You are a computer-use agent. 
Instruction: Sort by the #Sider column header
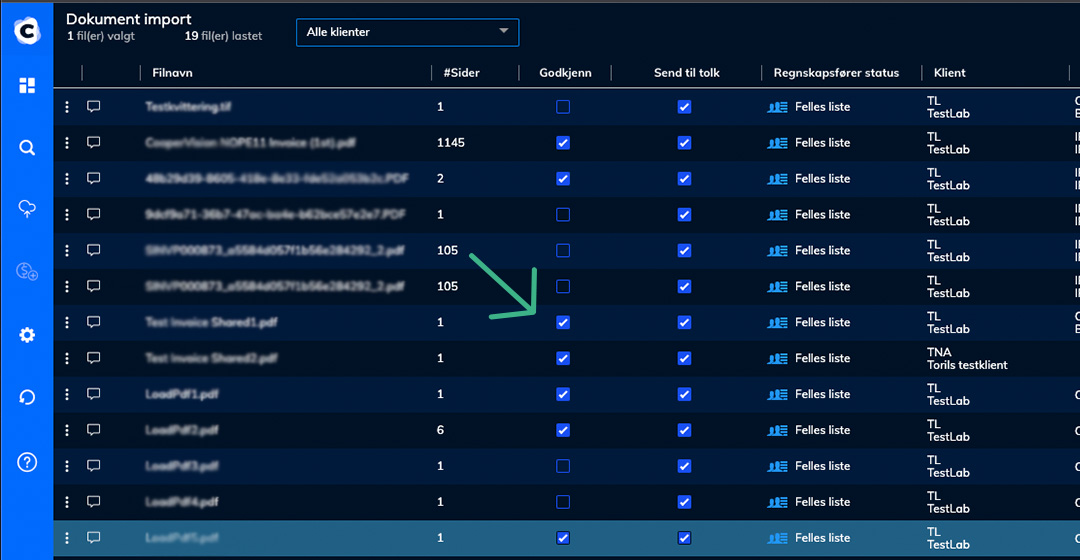click(460, 73)
